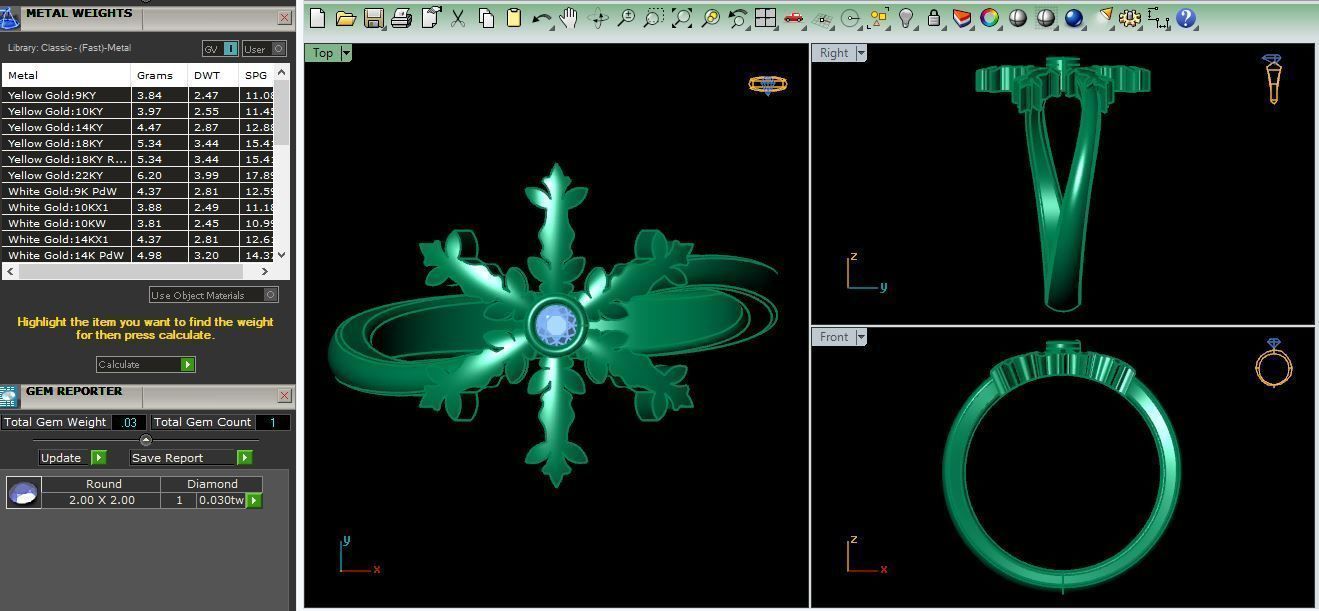
Task: Click the Undo arrow icon
Action: [x=542, y=18]
